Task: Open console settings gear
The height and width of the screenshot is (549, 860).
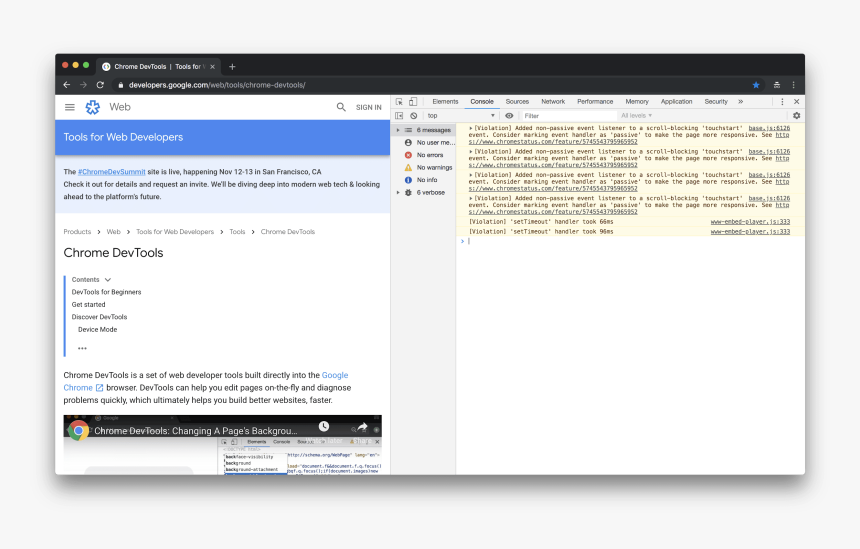Action: [796, 116]
